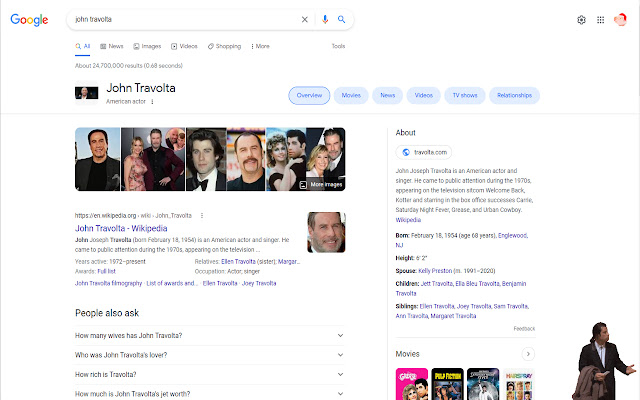Click the three-dot menu beside American actor
640x400 pixels.
(x=152, y=102)
